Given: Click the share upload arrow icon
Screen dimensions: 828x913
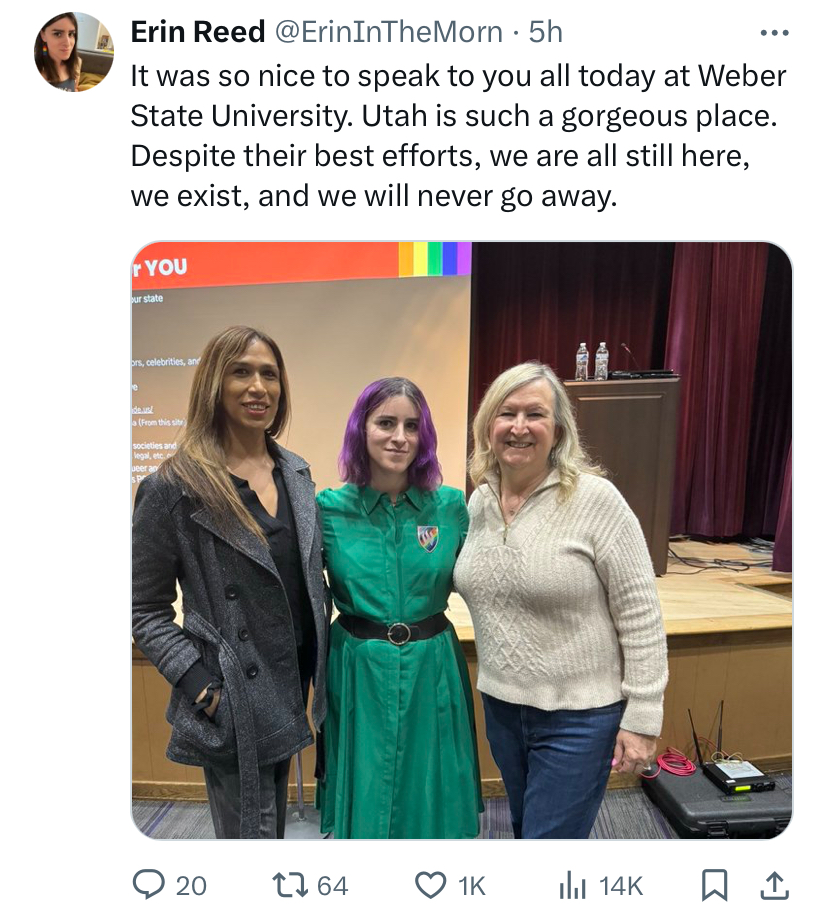Looking at the screenshot, I should (775, 885).
